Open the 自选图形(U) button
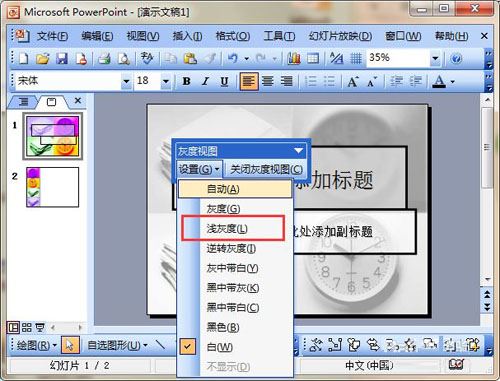Screen dimensions: 500x381 (x=117, y=345)
